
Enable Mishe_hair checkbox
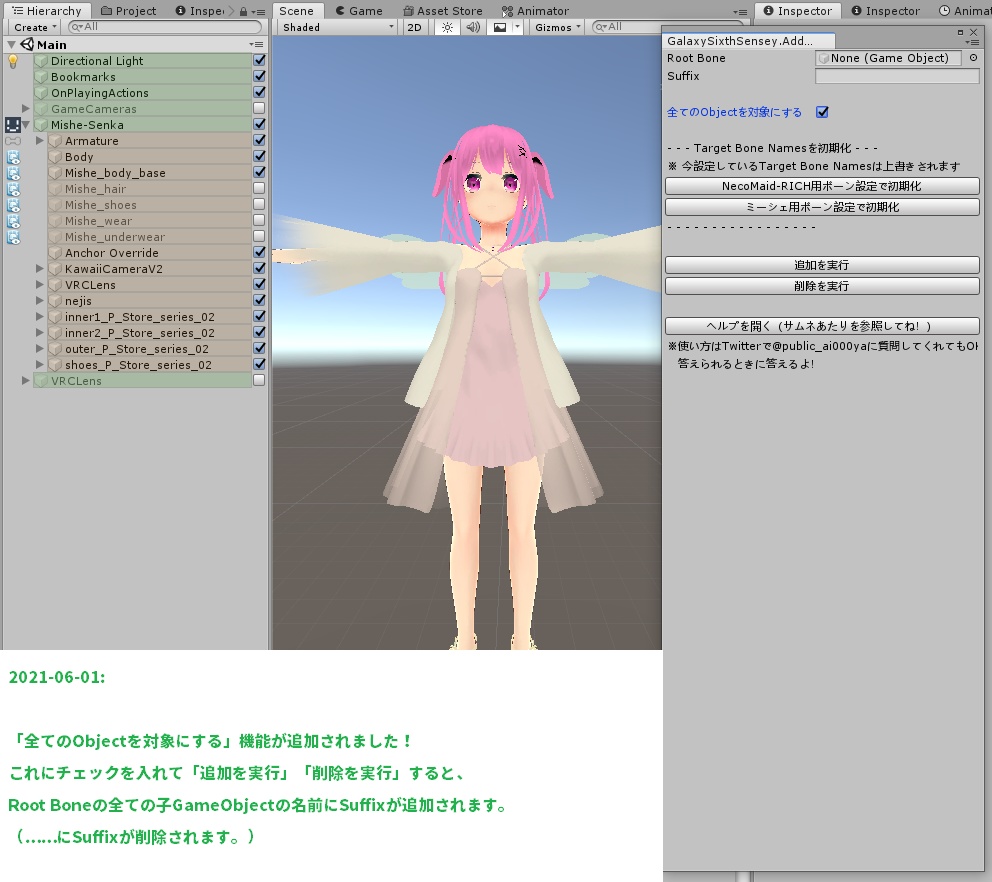pyautogui.click(x=259, y=188)
